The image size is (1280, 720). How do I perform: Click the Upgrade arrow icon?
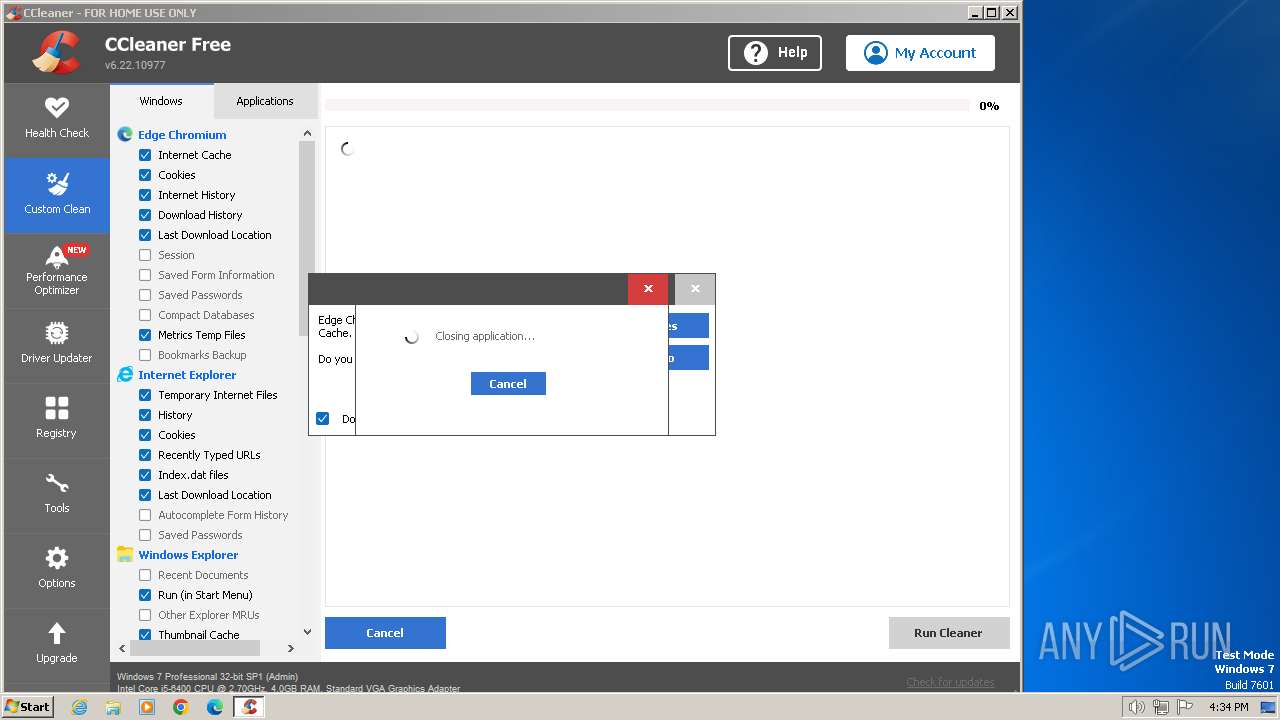pos(57,633)
